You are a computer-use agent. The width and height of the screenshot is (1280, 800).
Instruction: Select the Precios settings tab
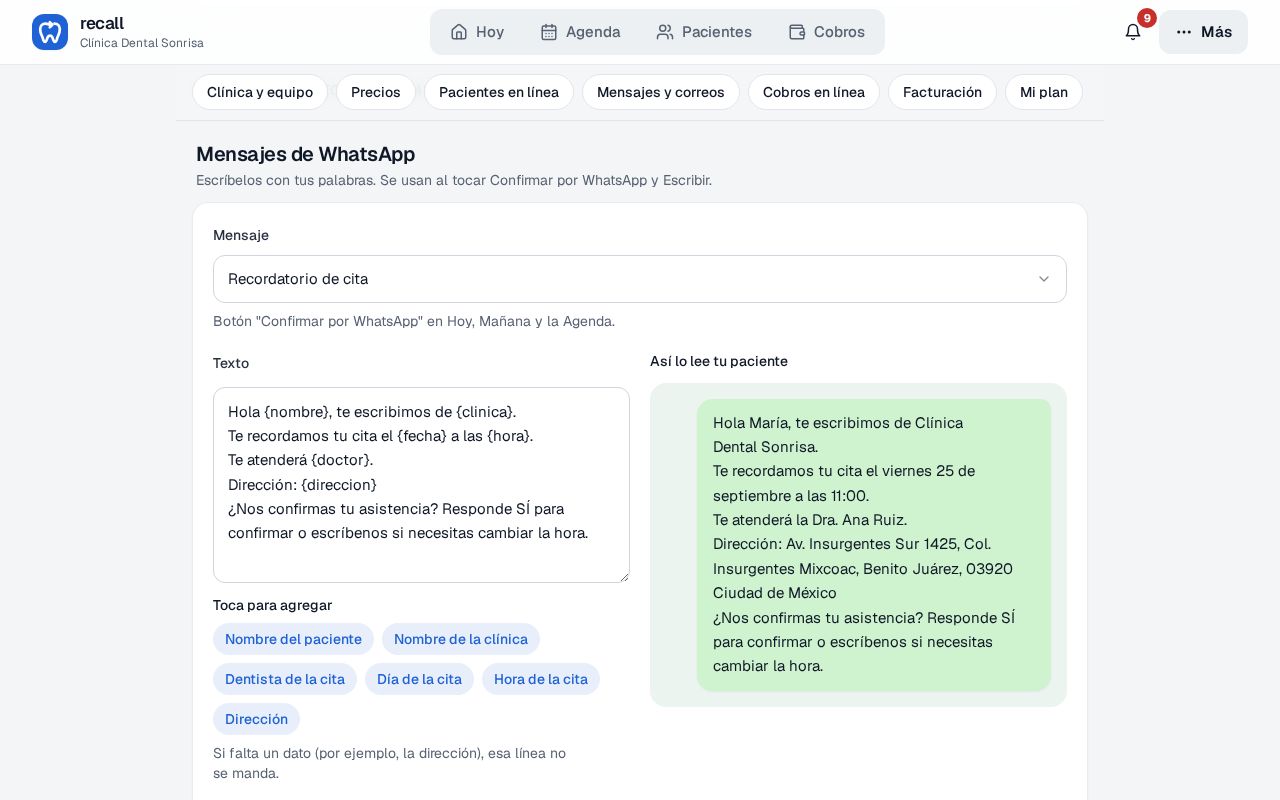click(x=376, y=92)
